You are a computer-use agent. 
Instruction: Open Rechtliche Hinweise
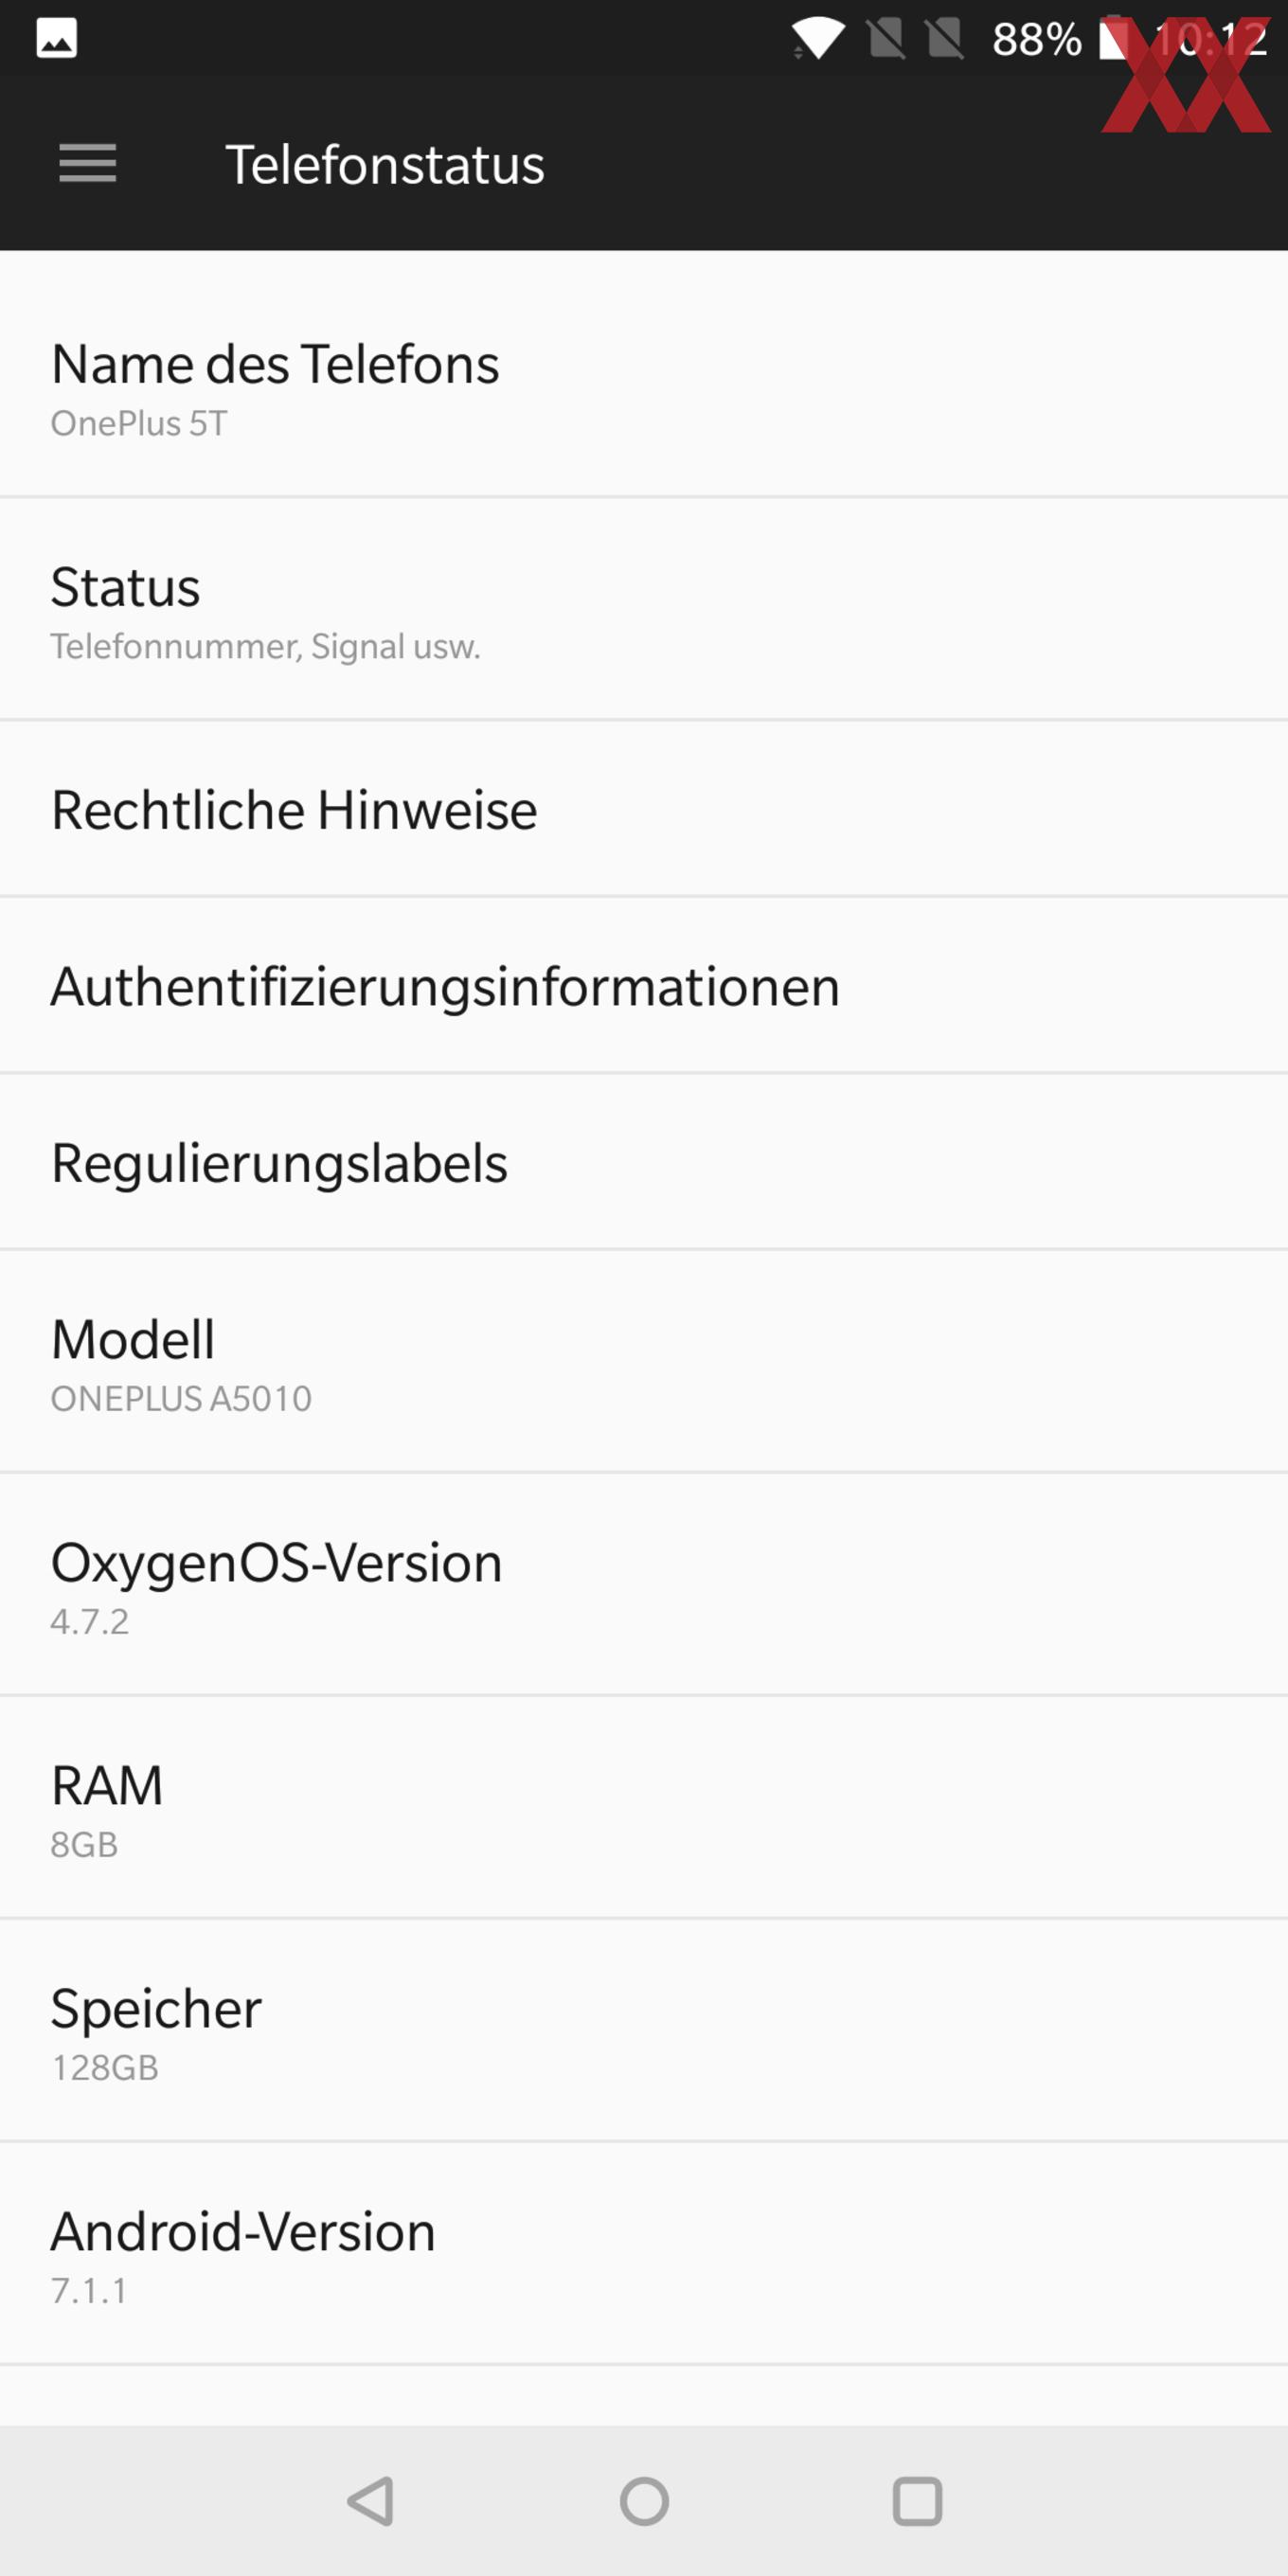[644, 809]
